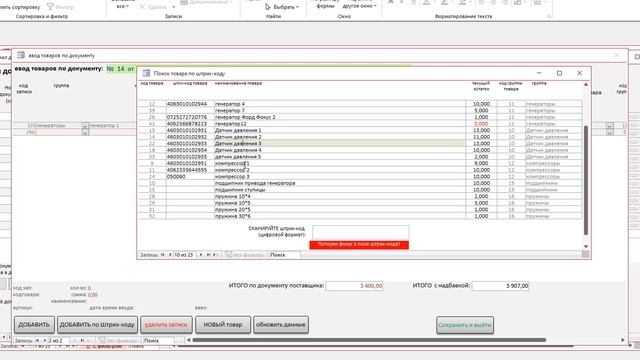Click the scroll down arrow of search window
The height and width of the screenshot is (360, 640).
(x=586, y=247)
